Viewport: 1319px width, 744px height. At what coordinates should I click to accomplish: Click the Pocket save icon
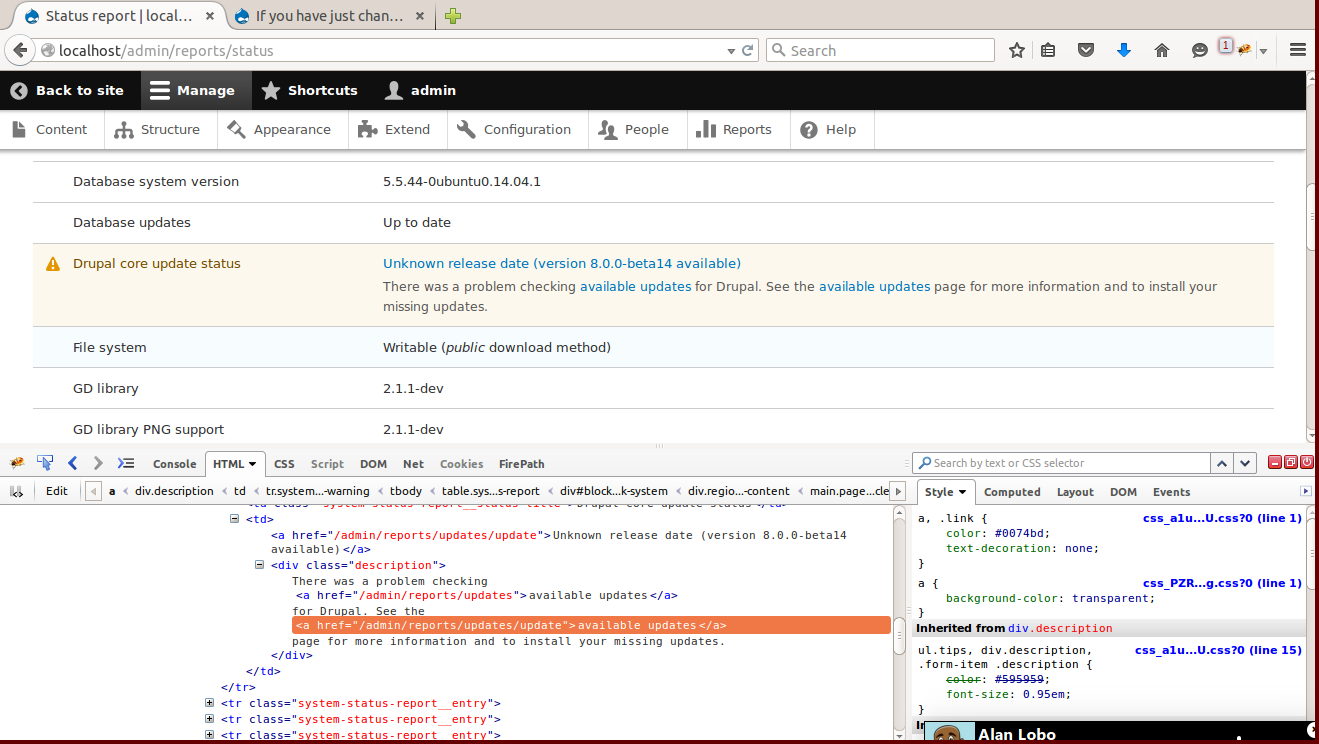(x=1086, y=50)
